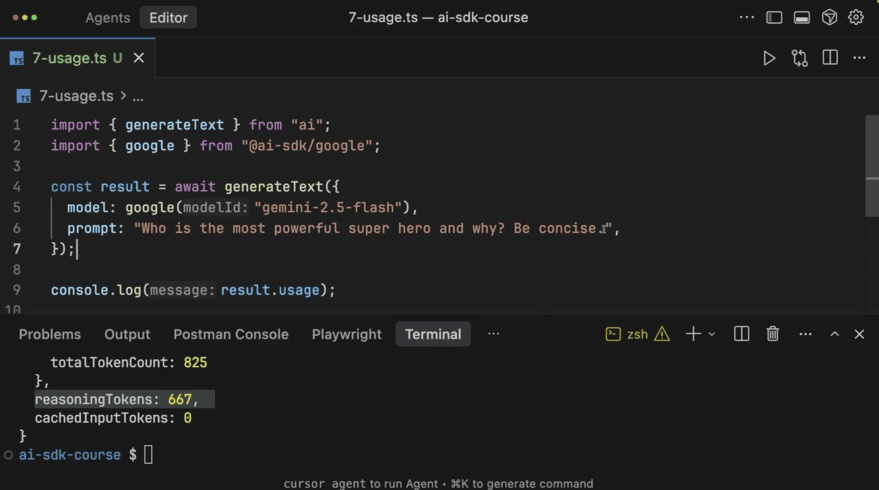
Task: Close the 7-usage.ts tab
Action: (138, 58)
